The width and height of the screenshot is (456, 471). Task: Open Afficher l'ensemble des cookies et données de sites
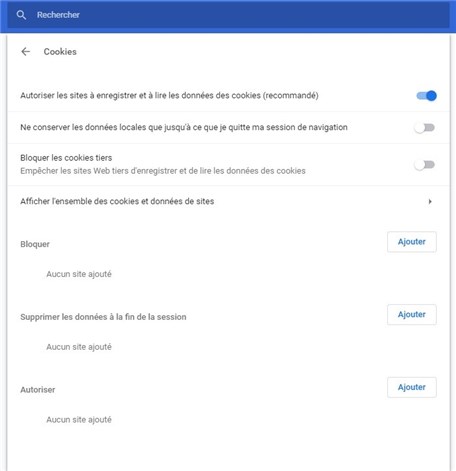pyautogui.click(x=228, y=201)
